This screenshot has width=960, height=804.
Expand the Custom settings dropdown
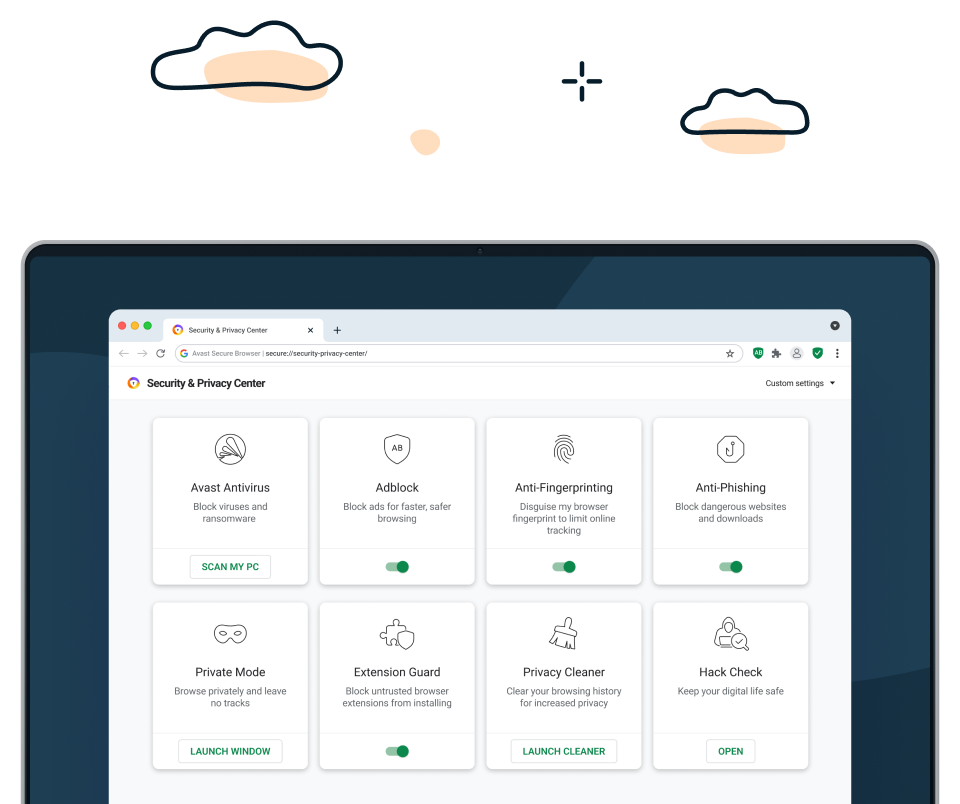tap(800, 383)
